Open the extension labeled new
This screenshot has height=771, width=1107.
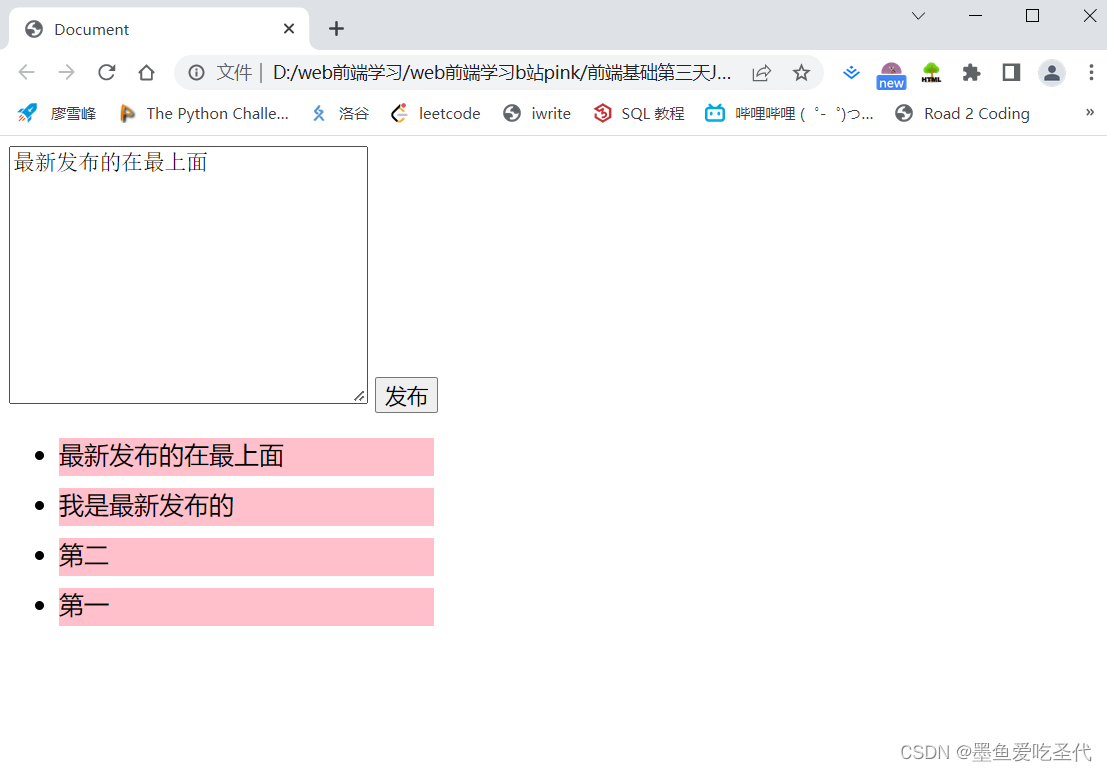pos(891,75)
